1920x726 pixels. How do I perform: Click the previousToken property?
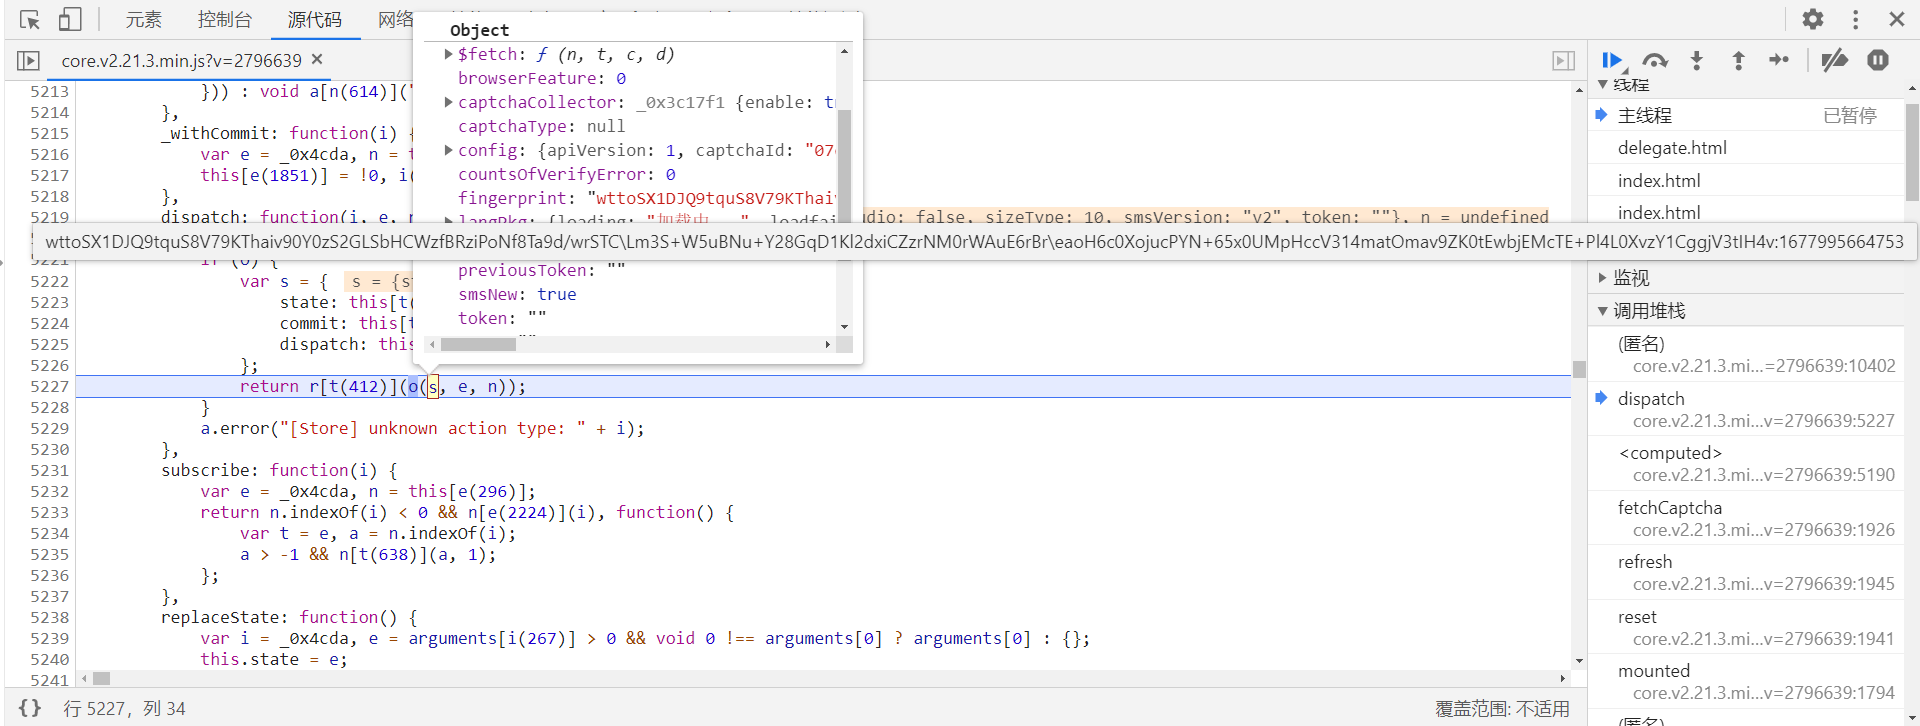point(541,270)
